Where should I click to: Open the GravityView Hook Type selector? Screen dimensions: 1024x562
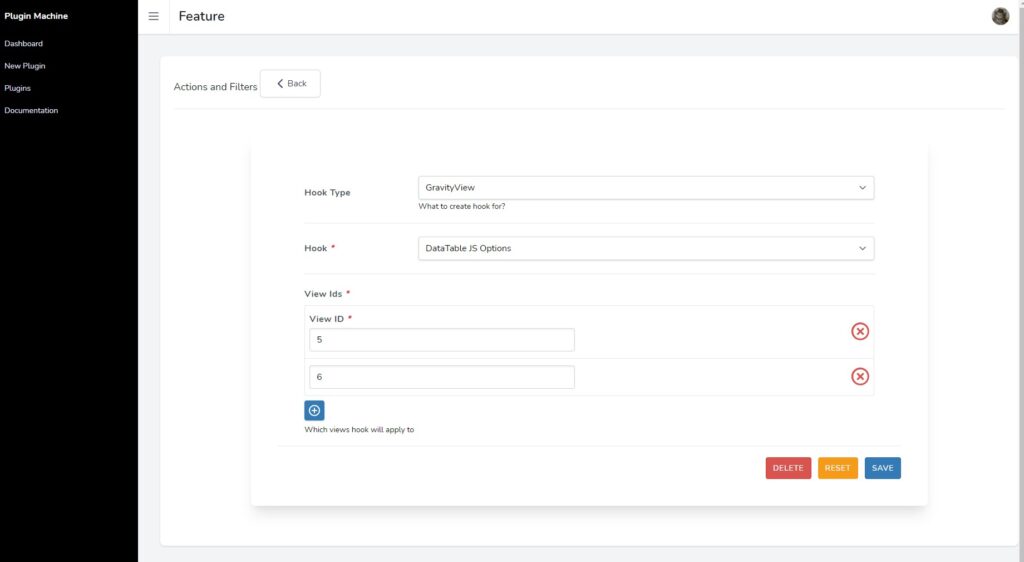(646, 188)
